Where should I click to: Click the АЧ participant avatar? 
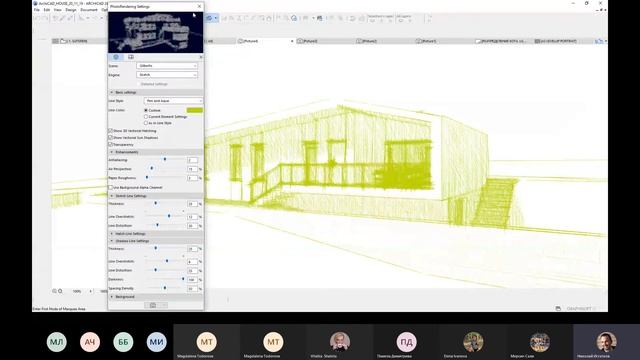90,342
